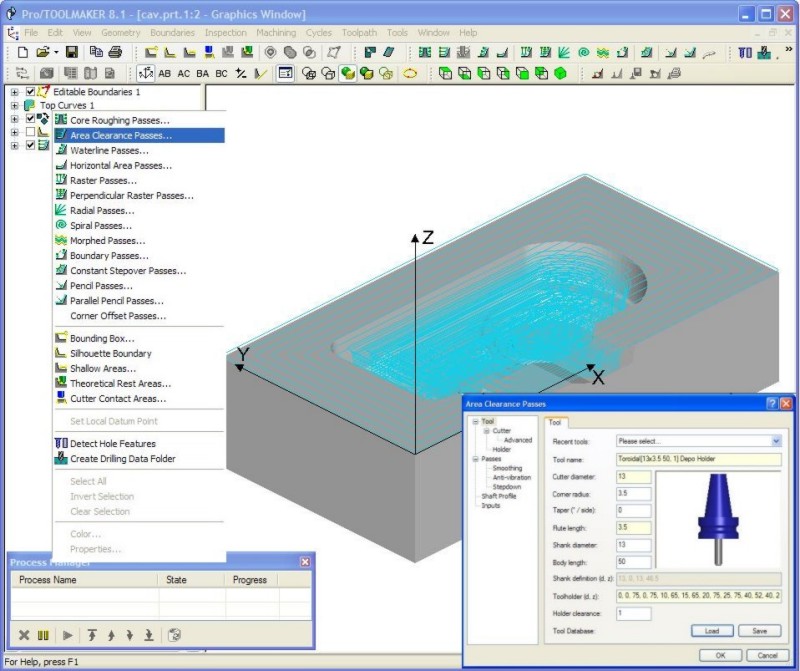The height and width of the screenshot is (671, 800).
Task: Collapse the Cutter node in dialog tree
Action: (x=487, y=431)
